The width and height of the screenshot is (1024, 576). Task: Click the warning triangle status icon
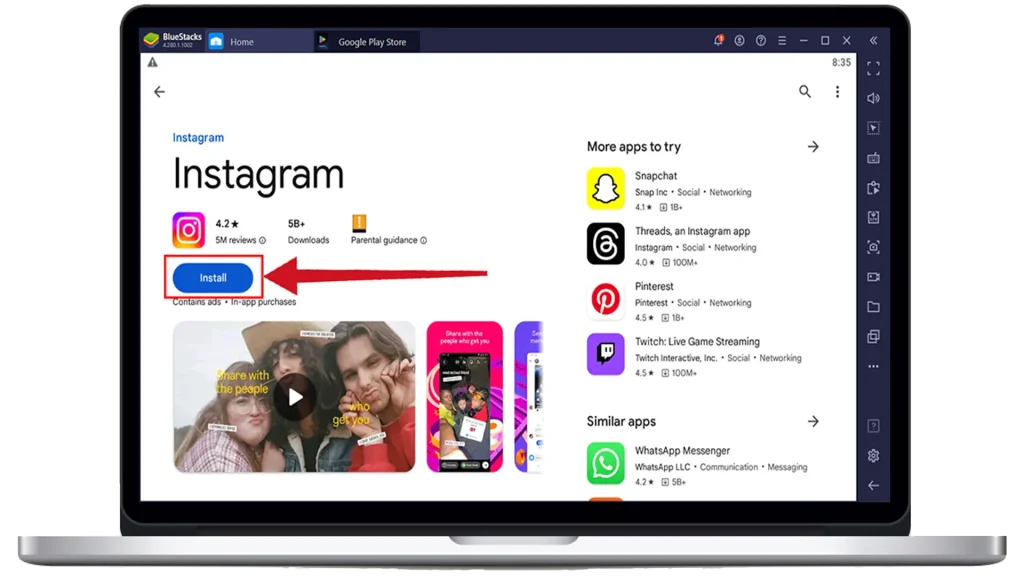pos(152,63)
